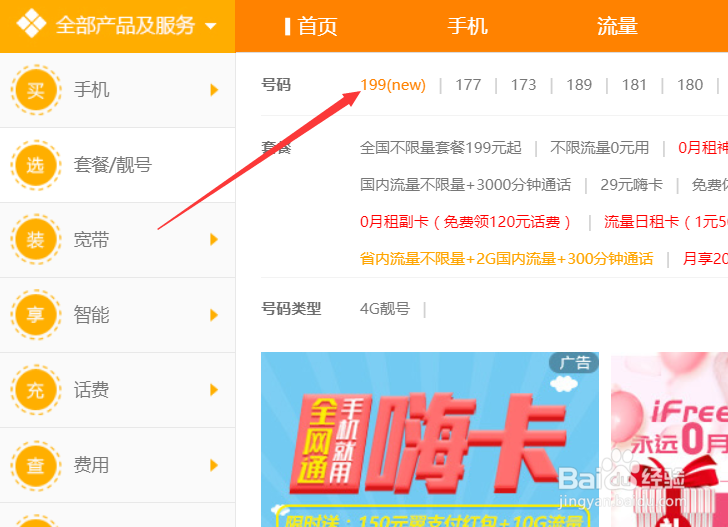Go to the 首页 tab
This screenshot has width=728, height=527.
(317, 26)
